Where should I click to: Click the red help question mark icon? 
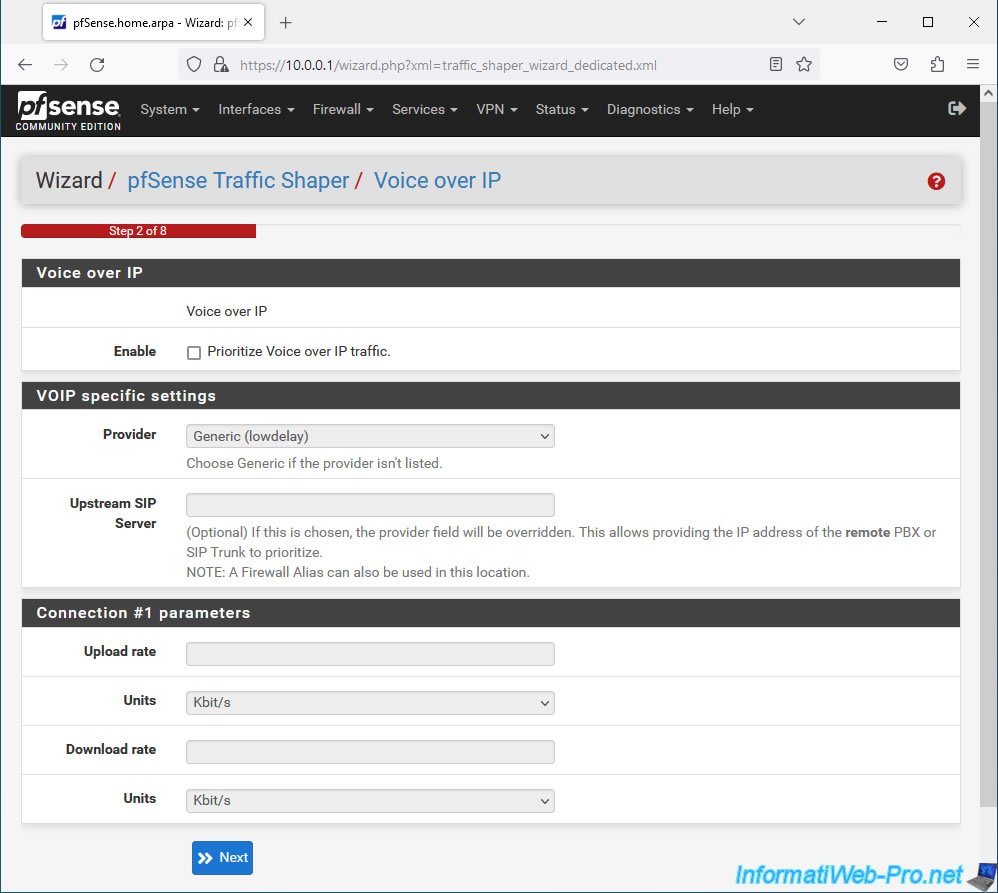pyautogui.click(x=936, y=181)
